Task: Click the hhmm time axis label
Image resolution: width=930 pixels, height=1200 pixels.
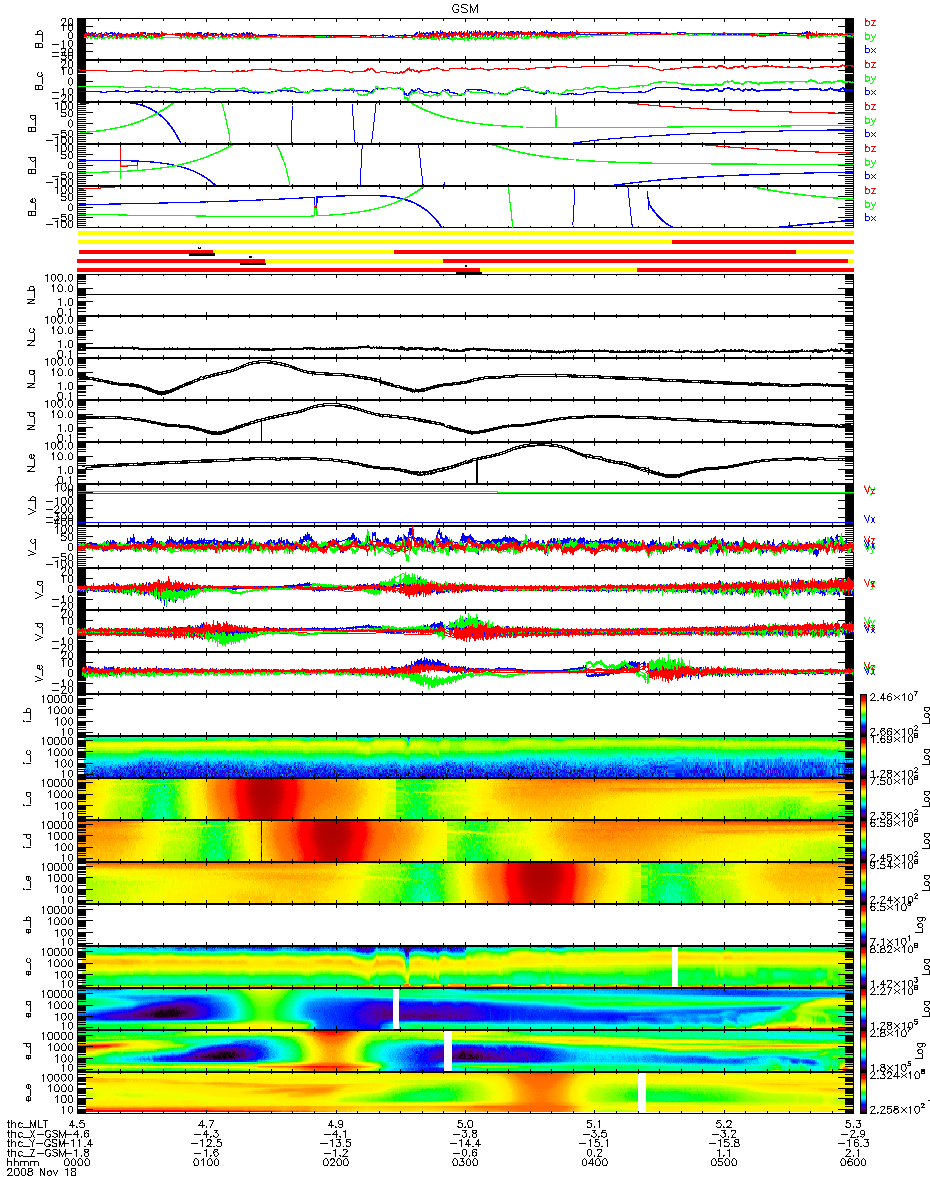Action: [21, 1163]
